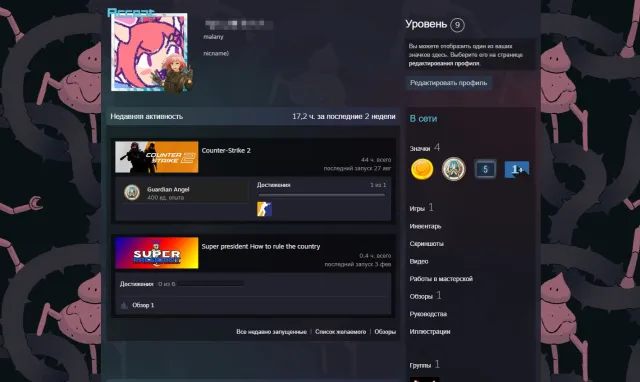Click the 17,2 ч. за последние 2 недели text

pos(344,116)
